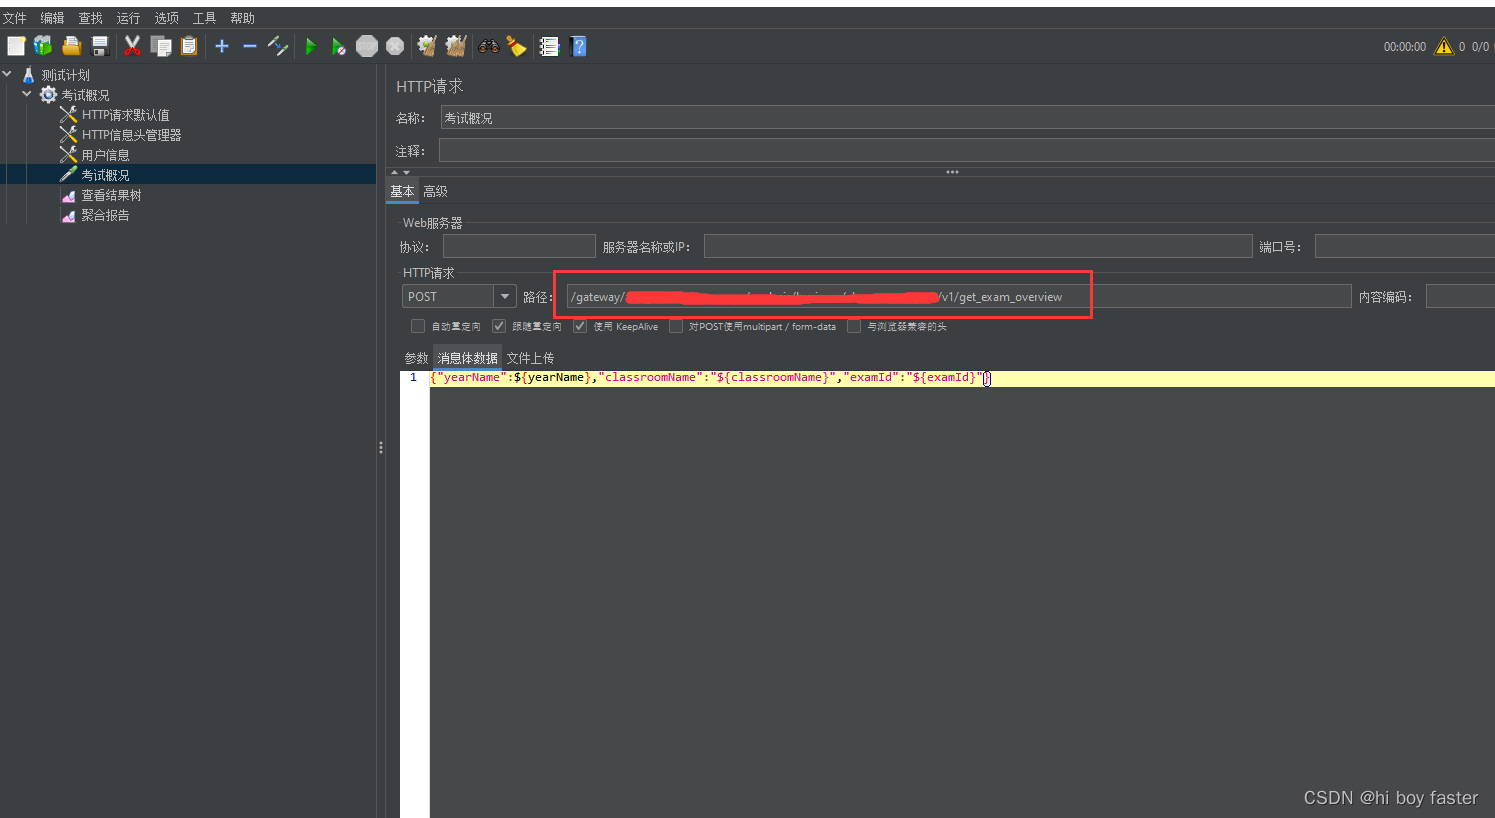1495x818 pixels.
Task: Click the Shutdown grey X icon
Action: (x=395, y=46)
